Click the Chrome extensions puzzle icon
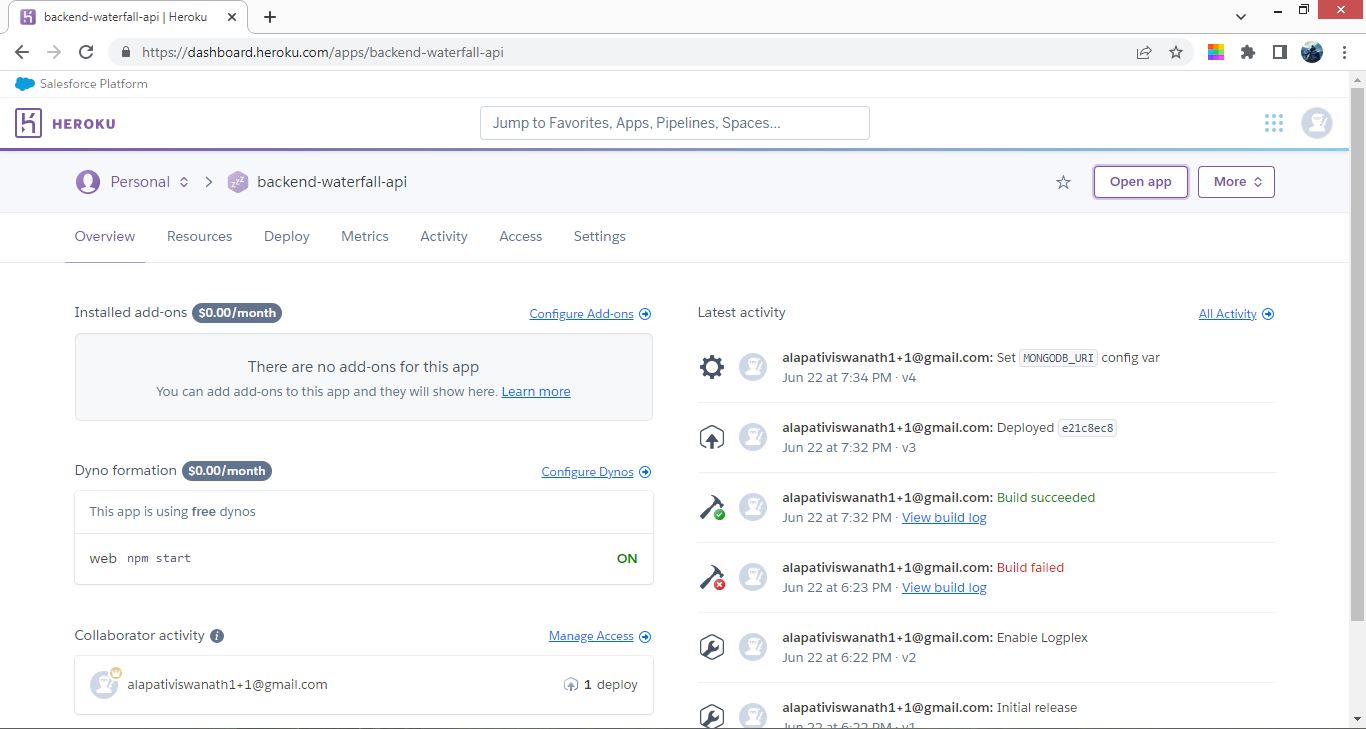The width and height of the screenshot is (1366, 729). click(1247, 52)
